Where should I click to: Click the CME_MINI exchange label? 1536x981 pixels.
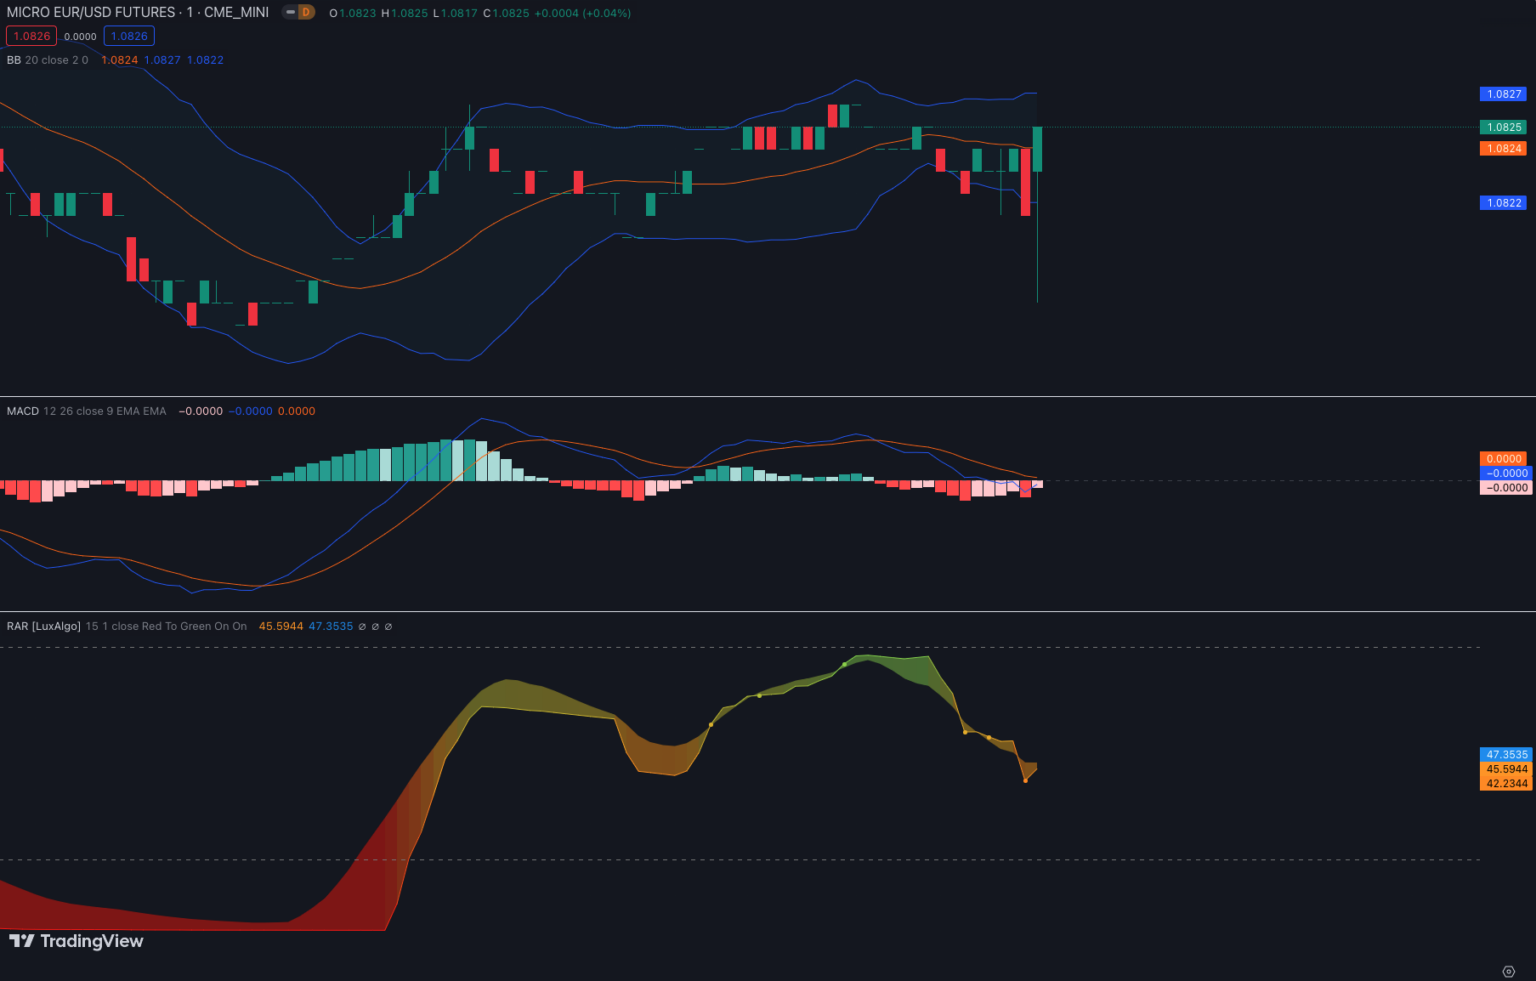pyautogui.click(x=237, y=12)
